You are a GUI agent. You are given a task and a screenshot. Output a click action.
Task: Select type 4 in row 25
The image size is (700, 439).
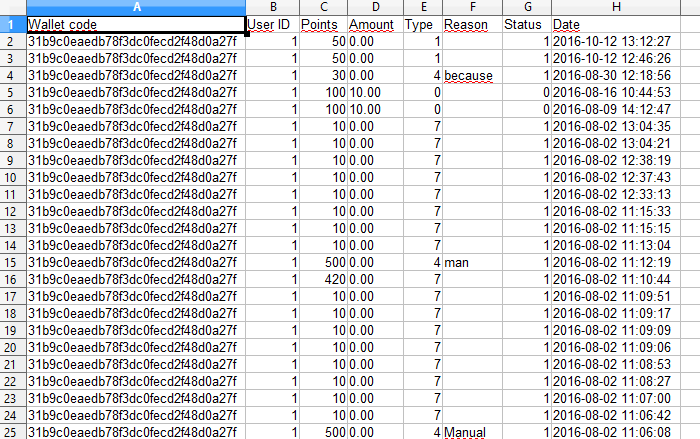(x=423, y=432)
